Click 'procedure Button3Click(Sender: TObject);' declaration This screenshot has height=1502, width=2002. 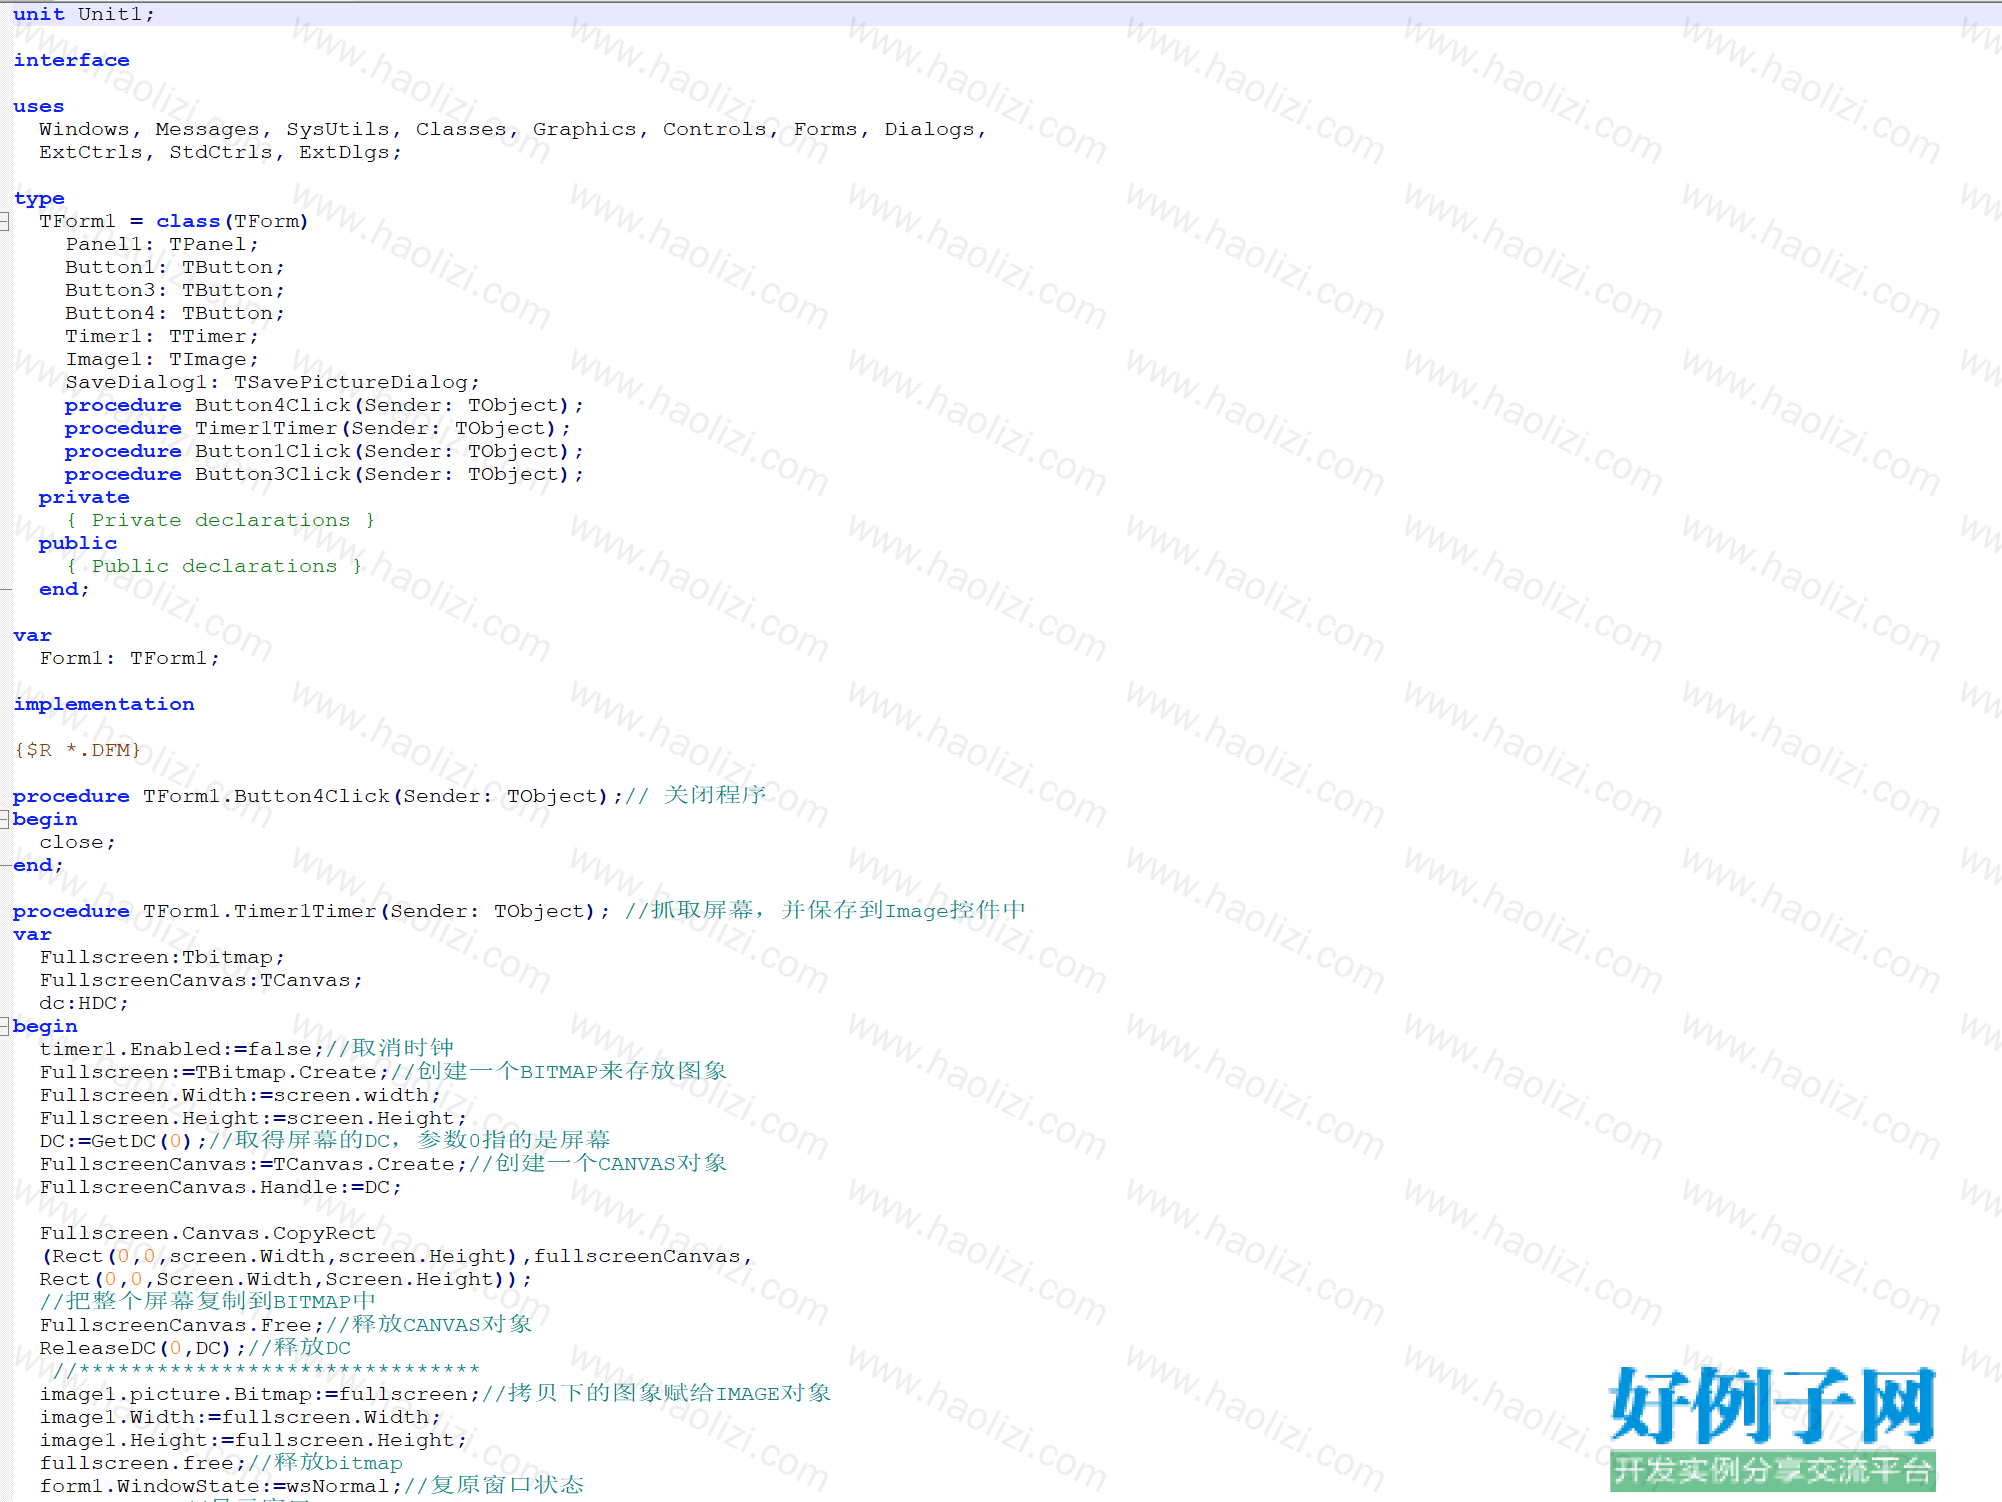324,474
